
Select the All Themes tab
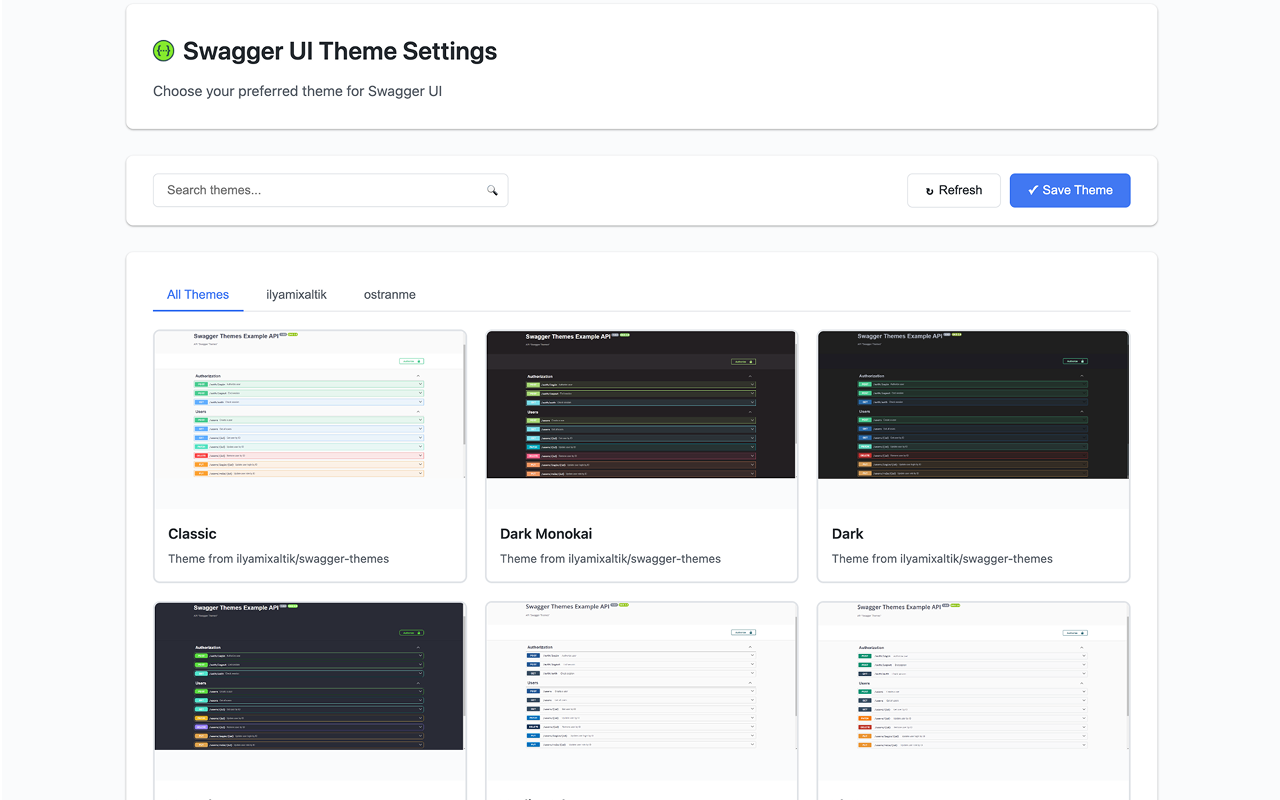(197, 294)
